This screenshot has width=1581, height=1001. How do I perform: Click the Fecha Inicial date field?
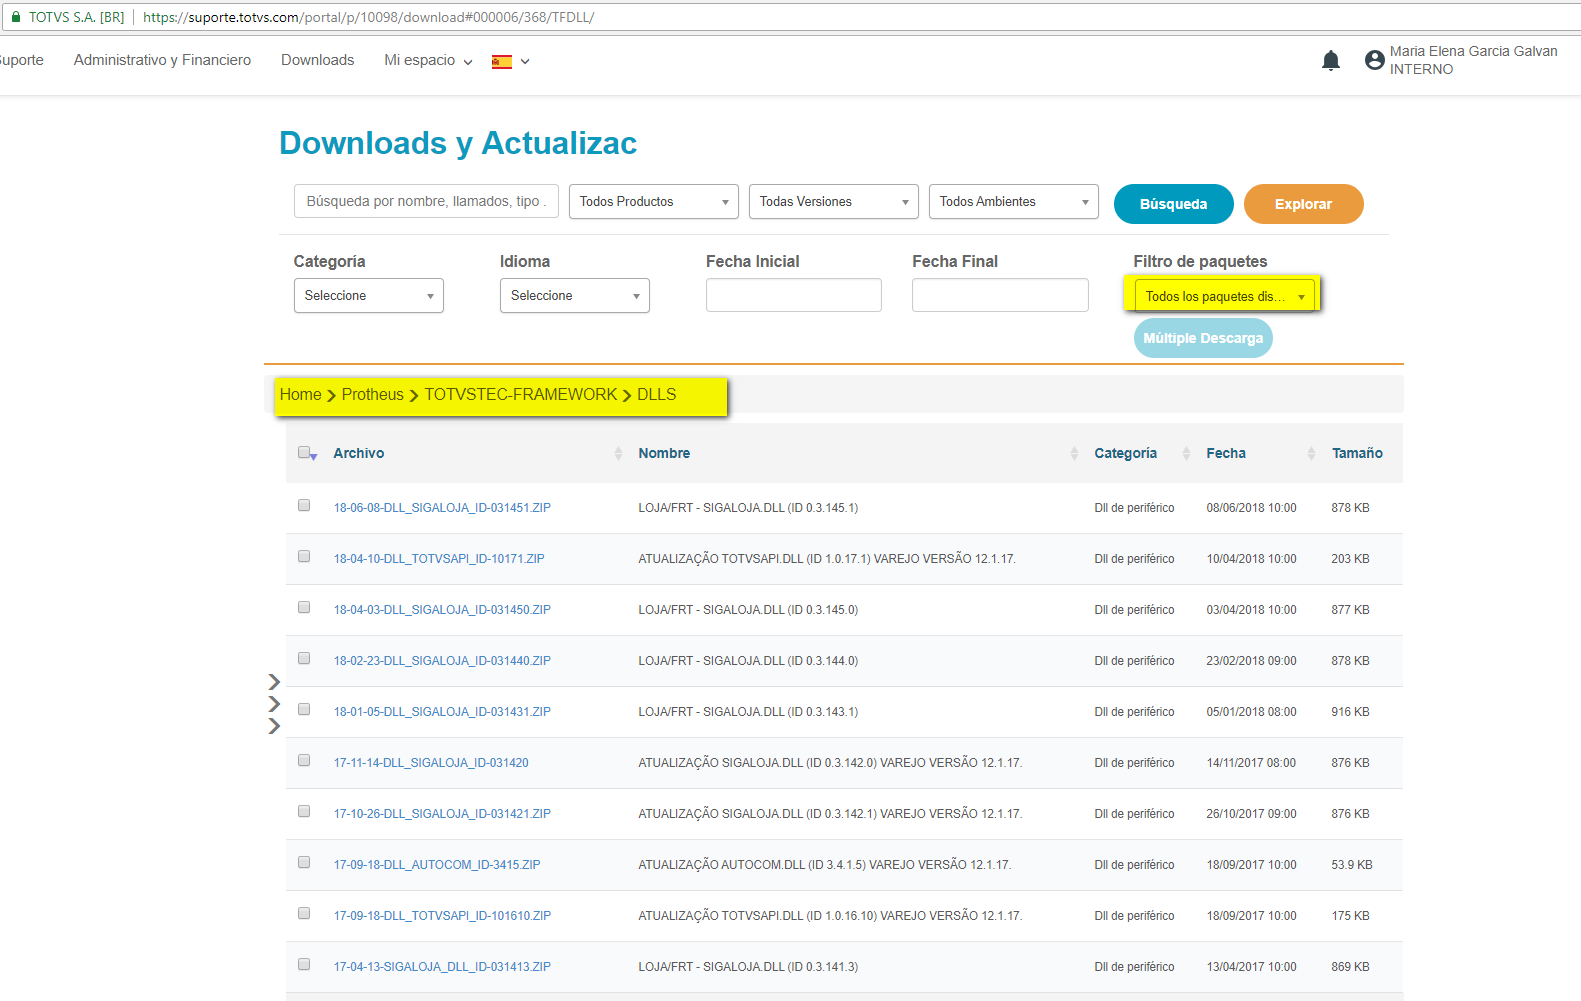click(x=794, y=295)
